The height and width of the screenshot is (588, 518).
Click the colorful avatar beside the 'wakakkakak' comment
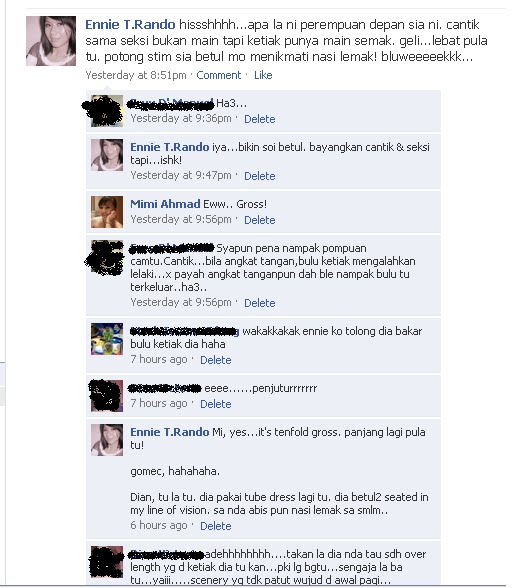[107, 339]
